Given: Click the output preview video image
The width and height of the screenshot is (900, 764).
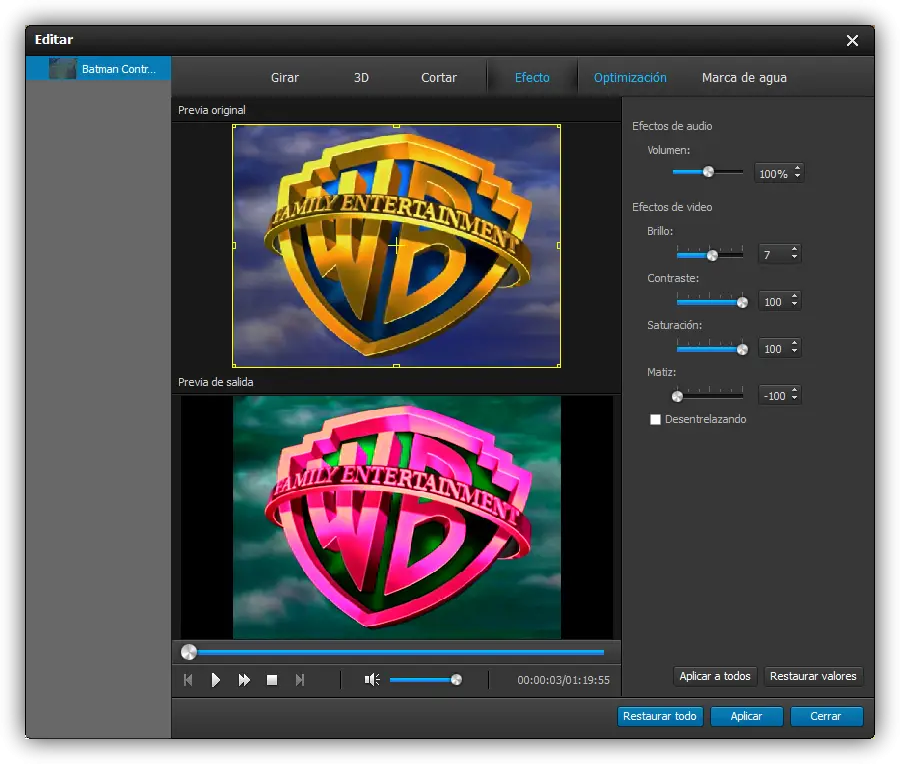Looking at the screenshot, I should pos(397,517).
